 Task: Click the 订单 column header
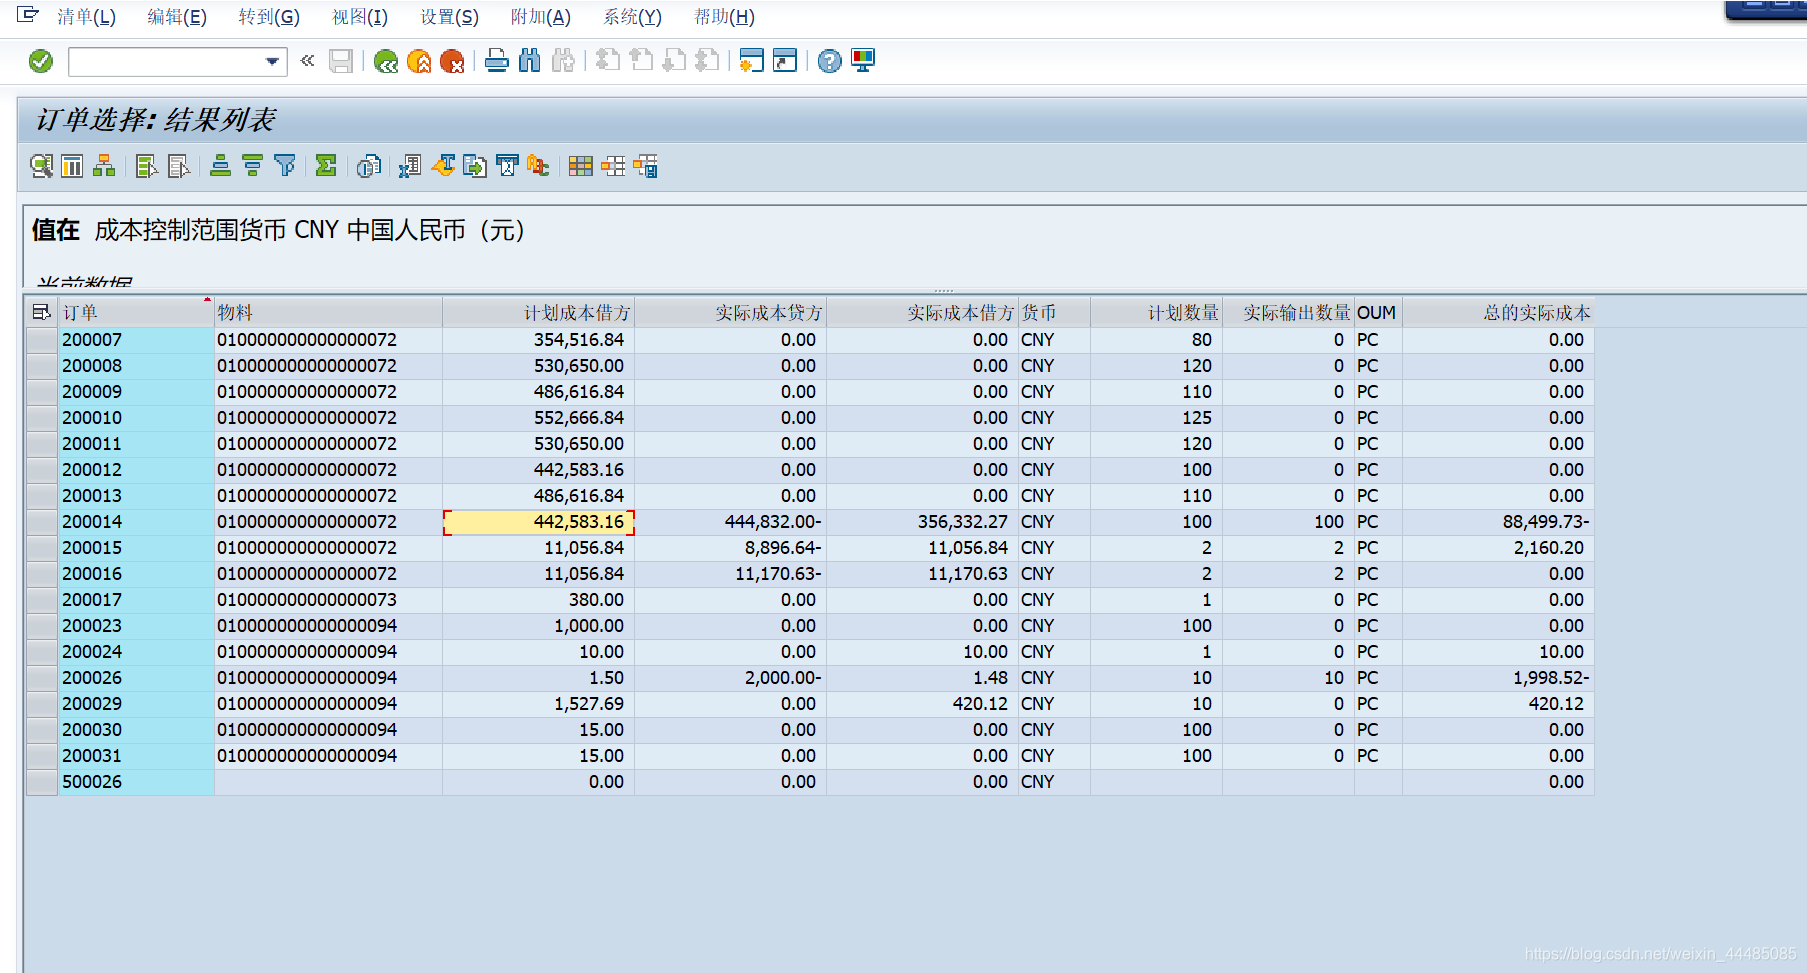click(x=136, y=313)
